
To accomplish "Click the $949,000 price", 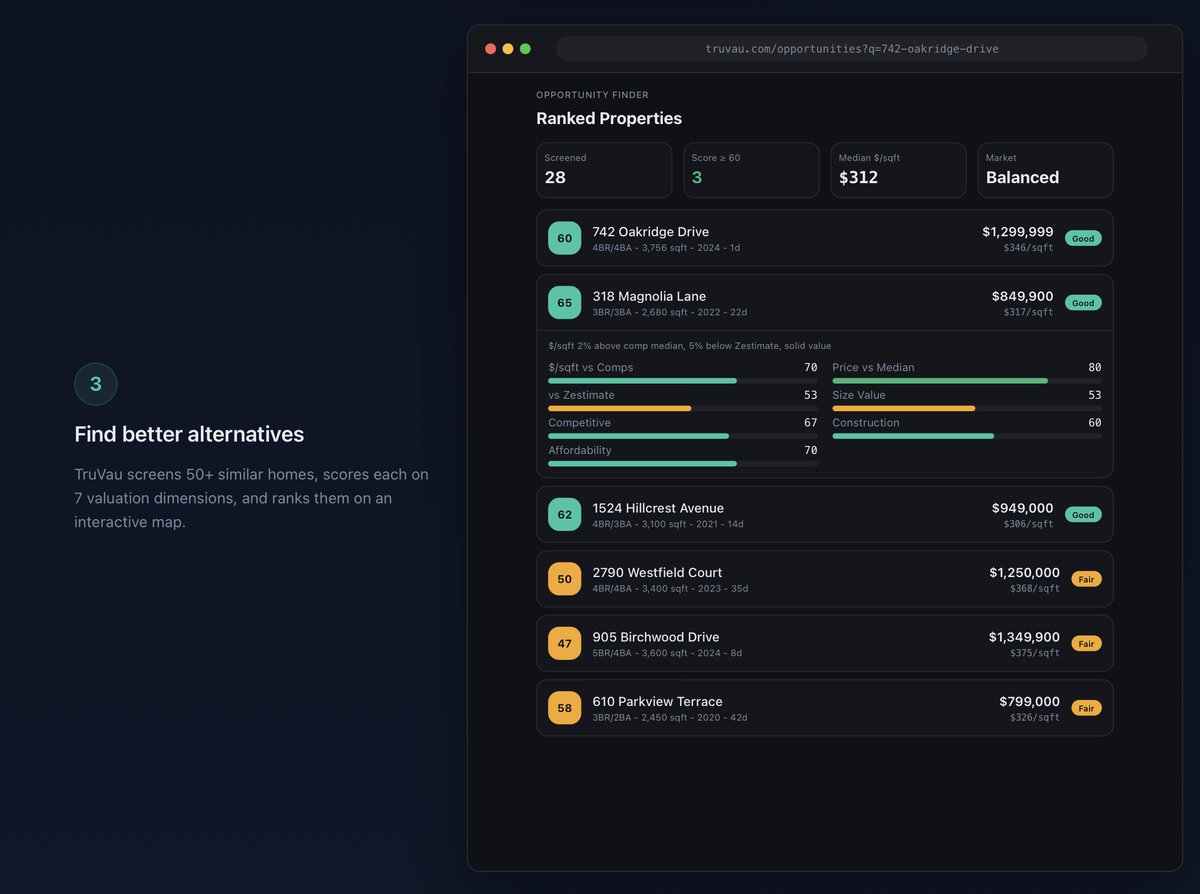I will [x=1022, y=508].
